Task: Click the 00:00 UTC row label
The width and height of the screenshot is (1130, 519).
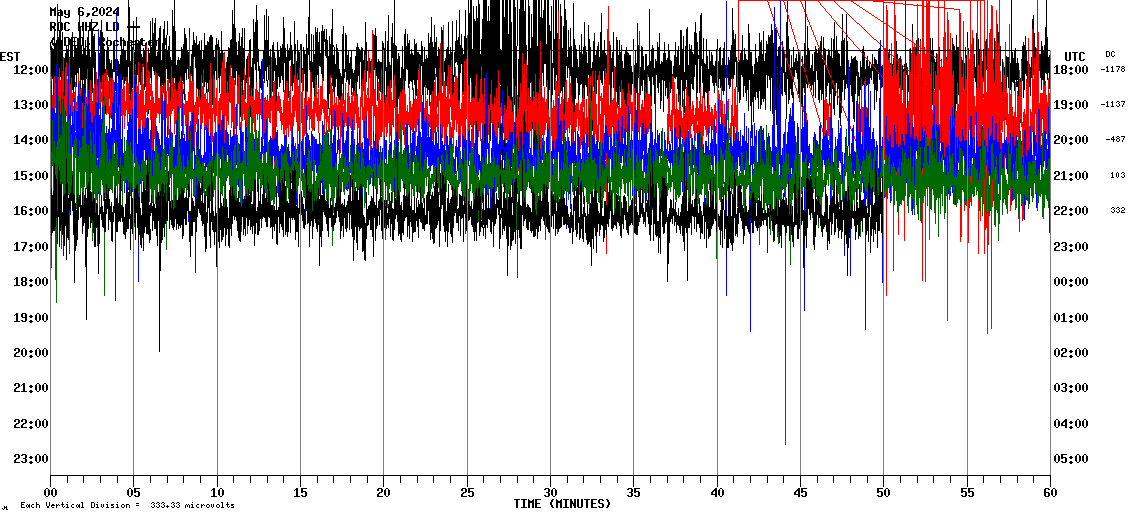Action: (x=1071, y=282)
